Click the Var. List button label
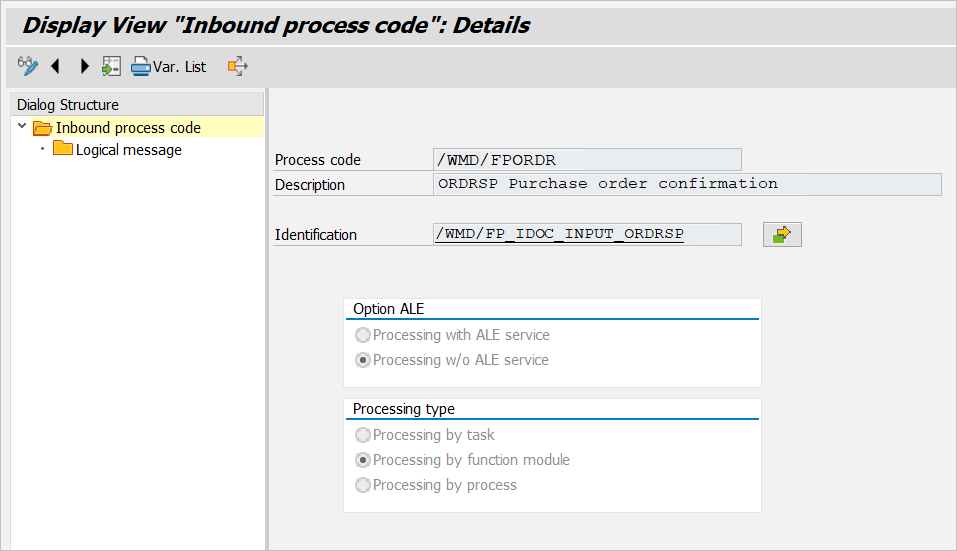This screenshot has width=957, height=551. click(180, 67)
